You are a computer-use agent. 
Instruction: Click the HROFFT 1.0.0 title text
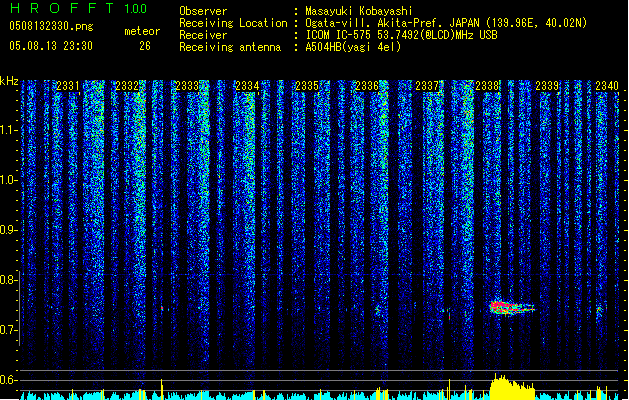79,8
